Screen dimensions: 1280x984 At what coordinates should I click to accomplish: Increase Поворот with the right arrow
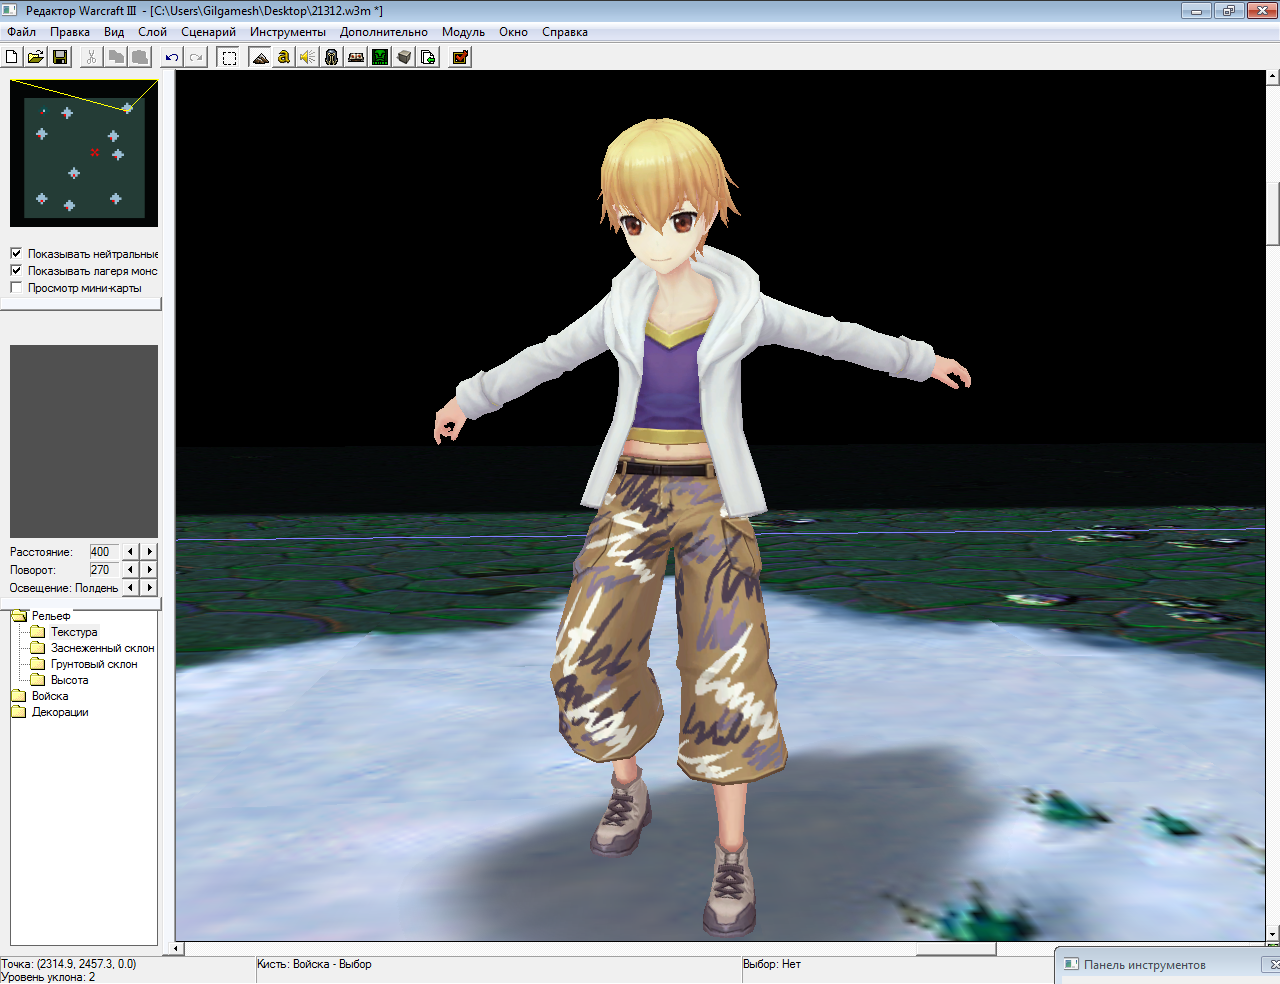pyautogui.click(x=150, y=570)
